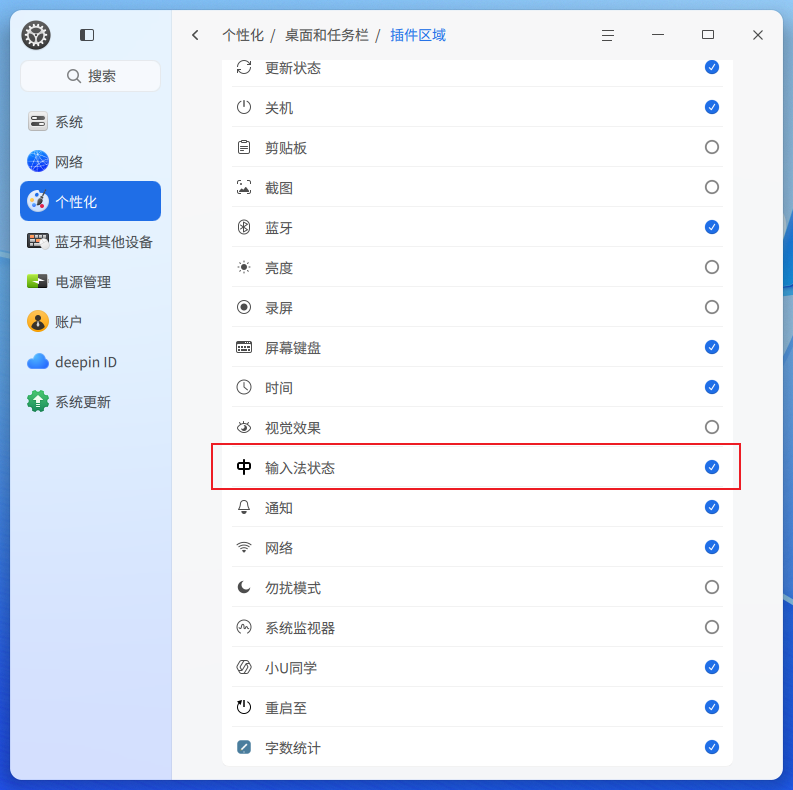
Task: Click the 更新状态 refresh icon
Action: pos(244,67)
